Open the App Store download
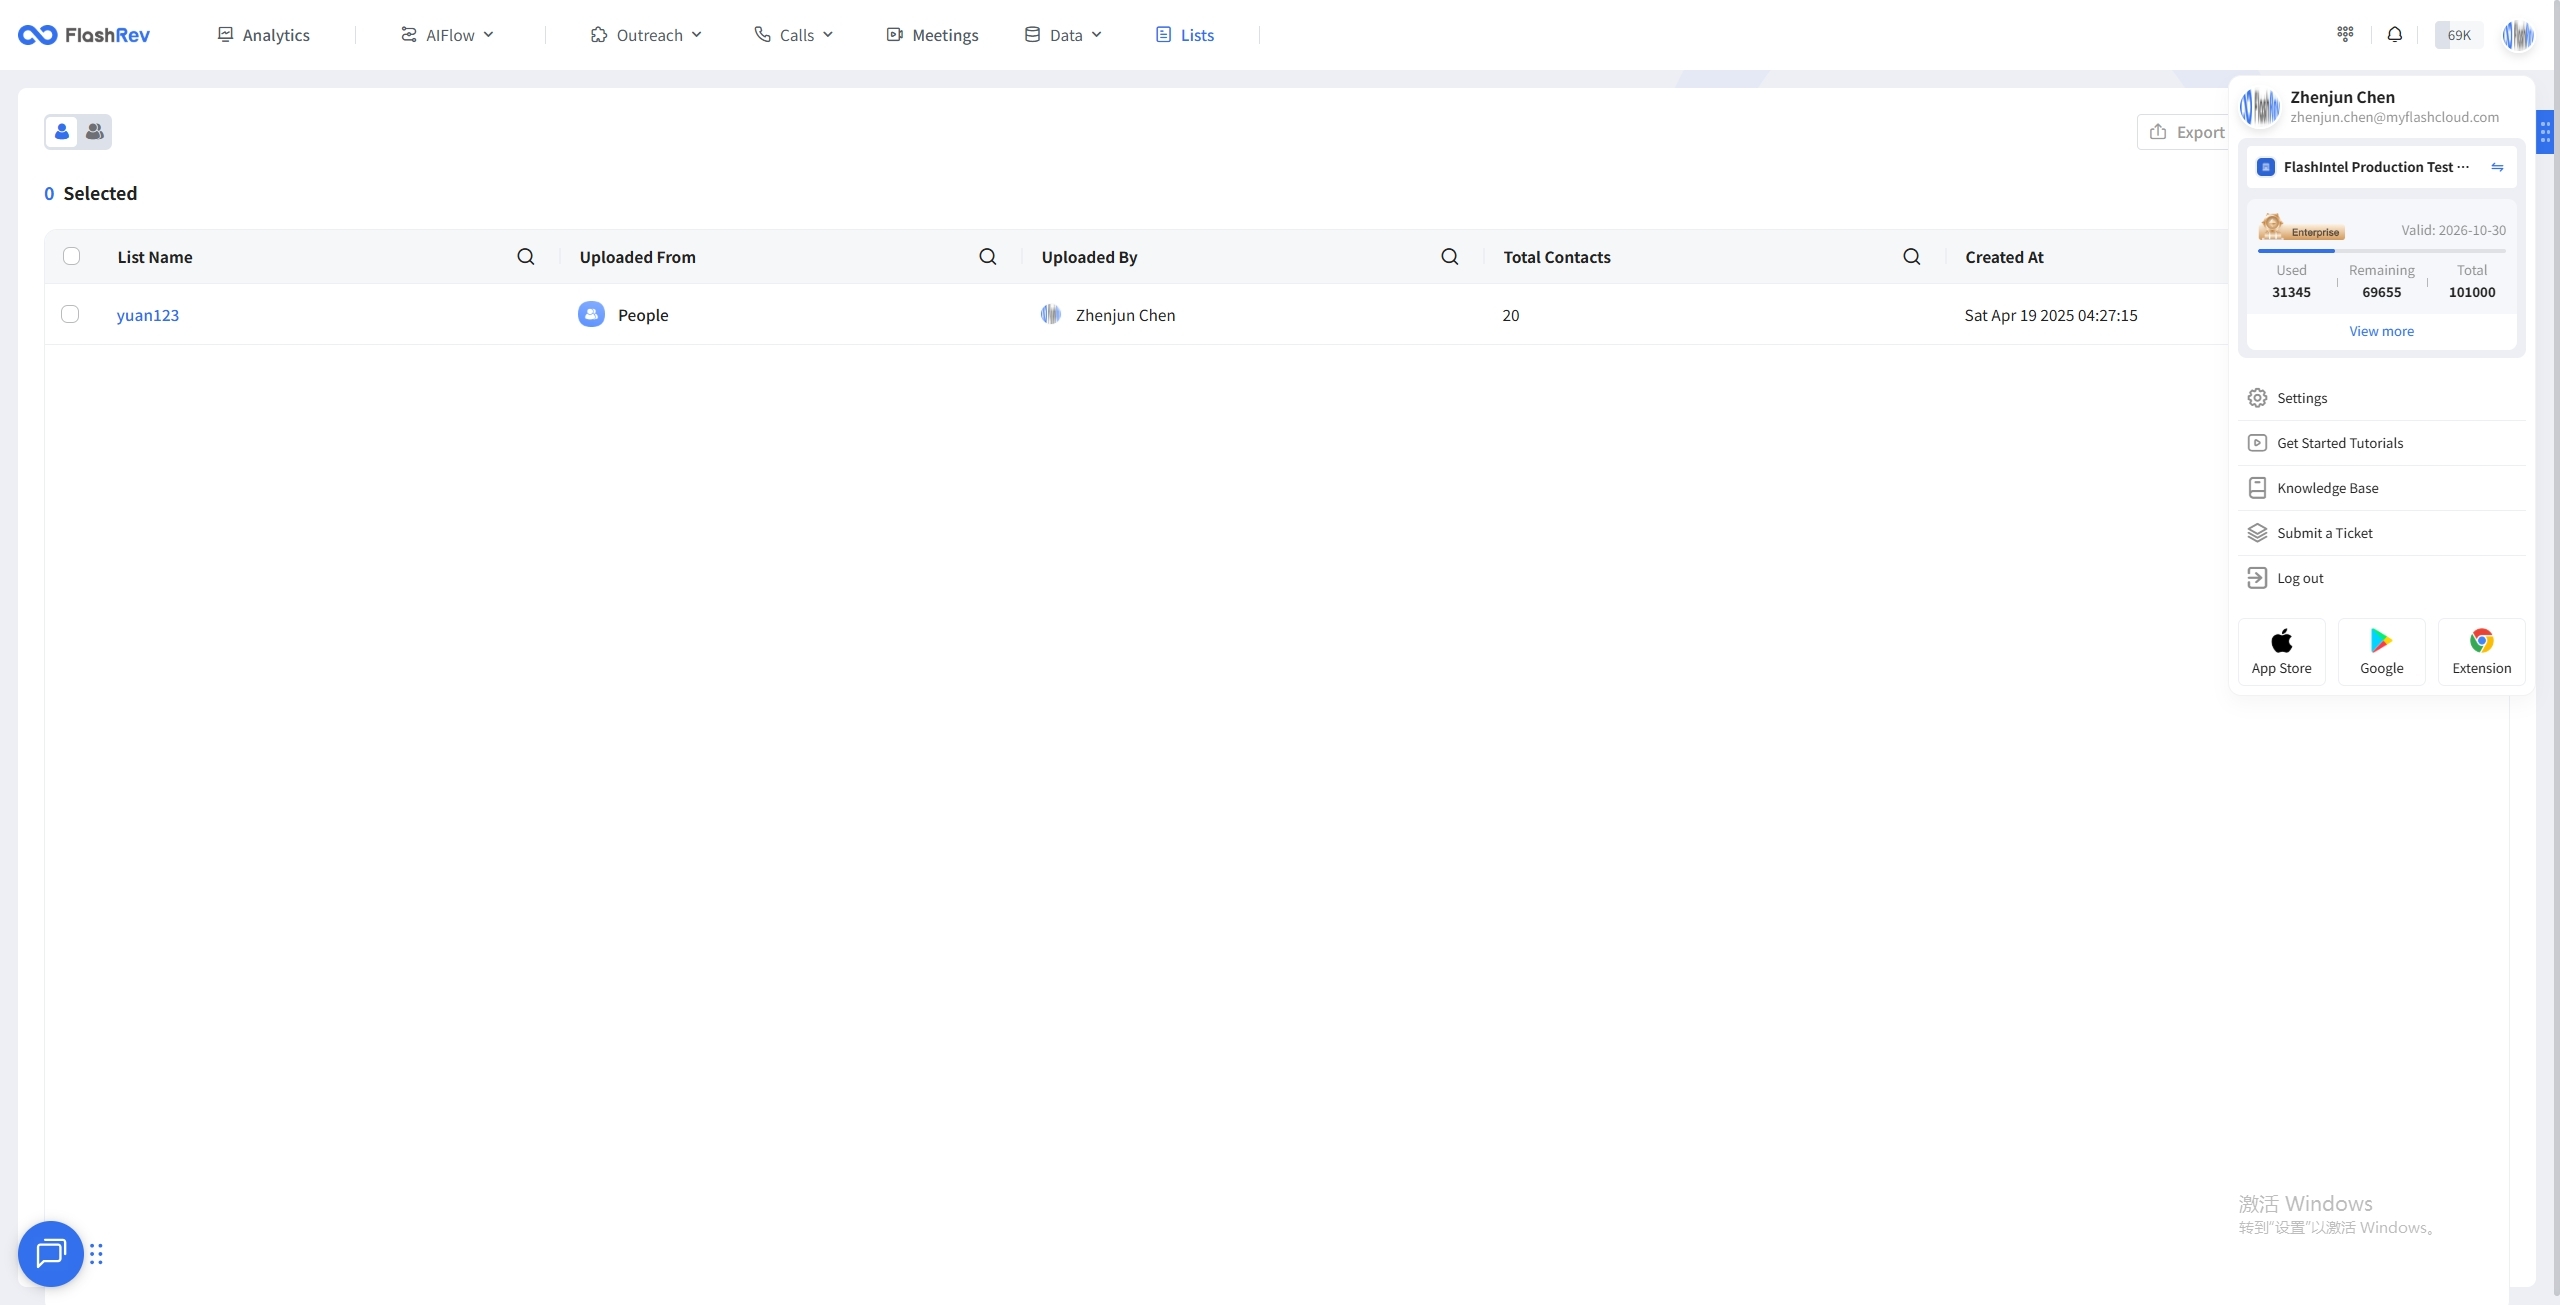The height and width of the screenshot is (1305, 2560). [2281, 652]
